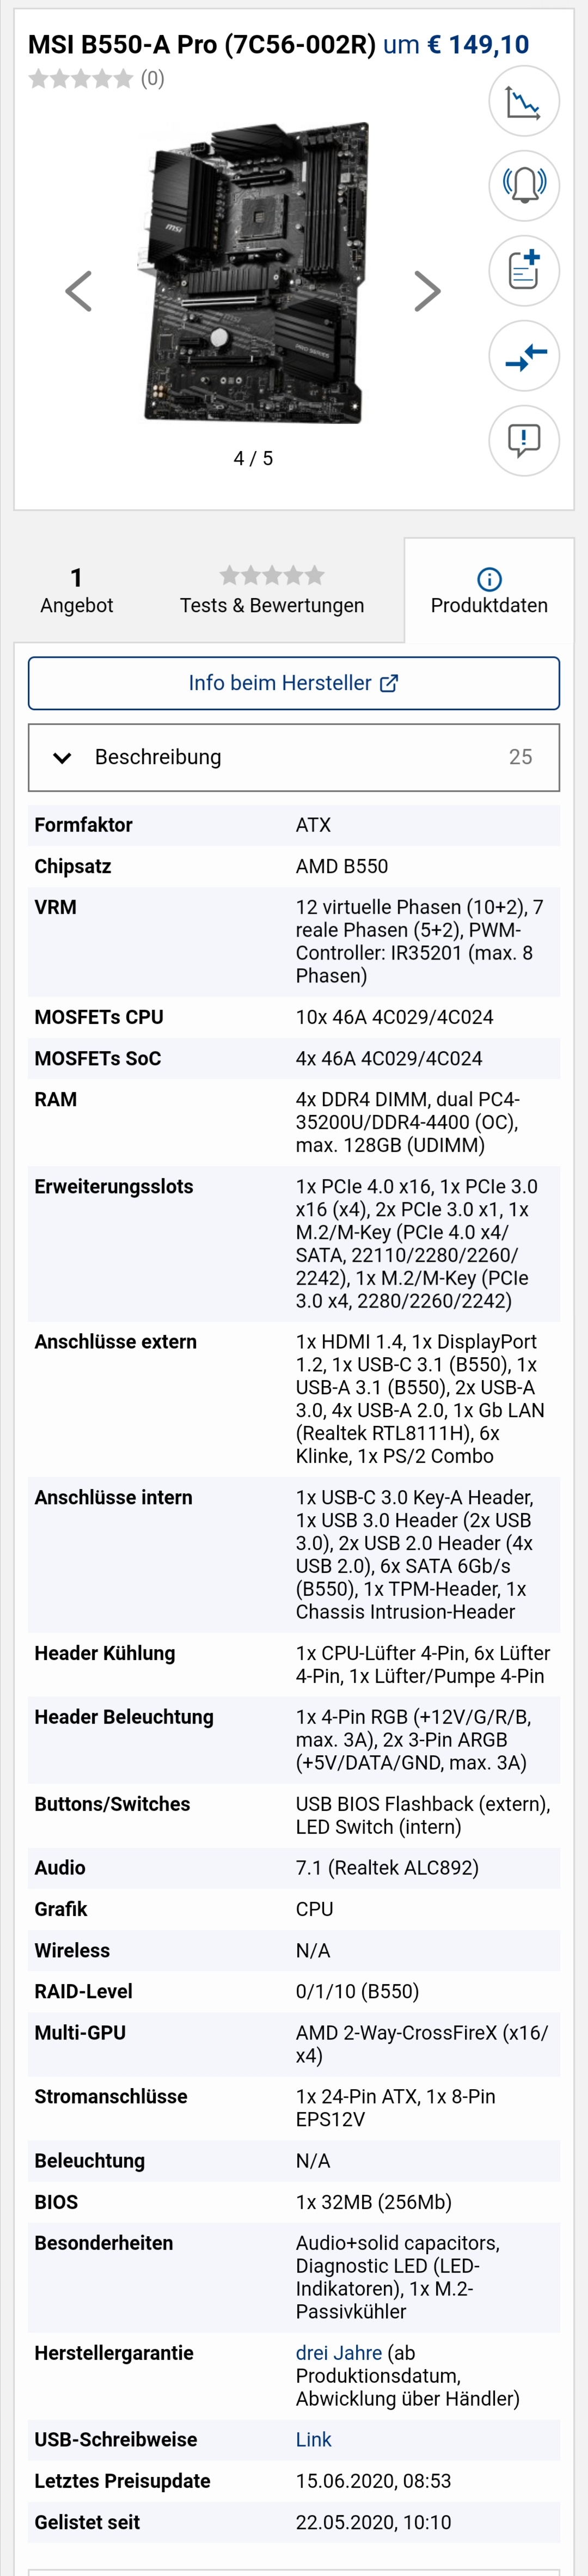Click the star rating below product title

80,78
